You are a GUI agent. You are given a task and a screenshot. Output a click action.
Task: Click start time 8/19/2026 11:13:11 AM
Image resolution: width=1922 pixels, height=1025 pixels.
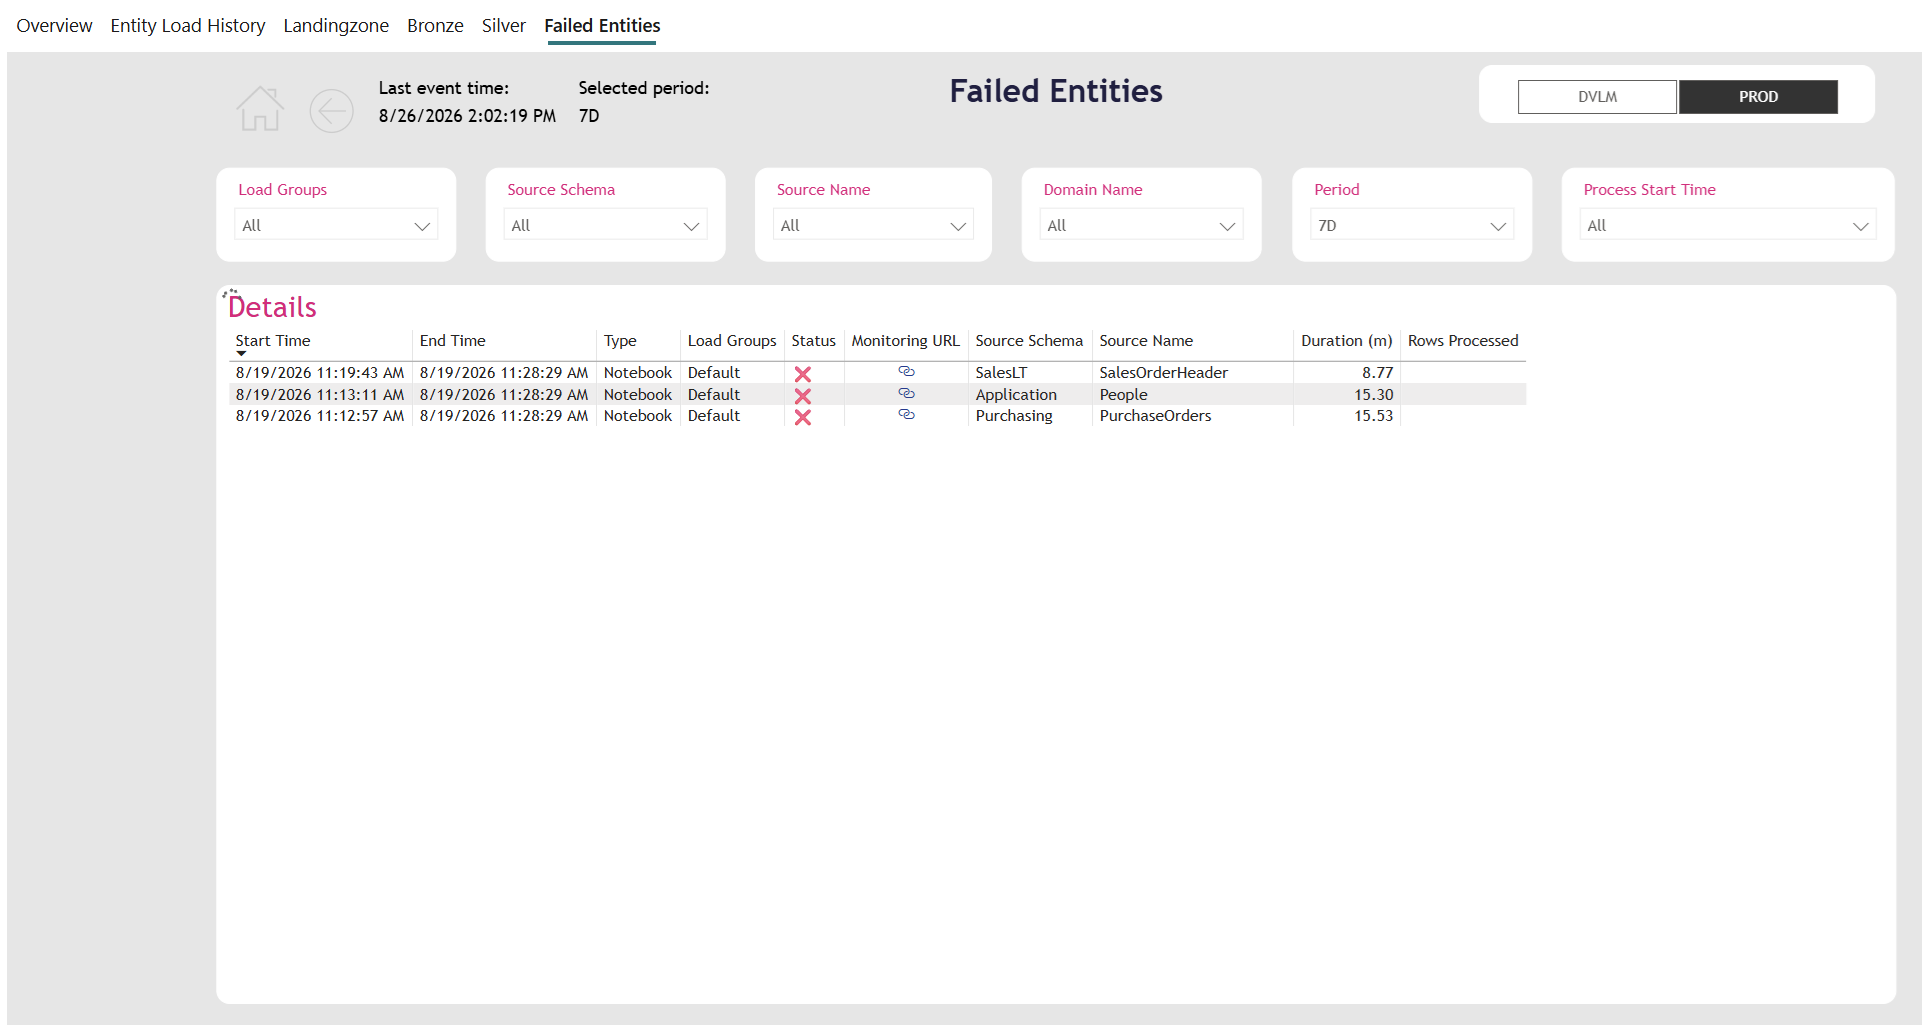[x=320, y=395]
